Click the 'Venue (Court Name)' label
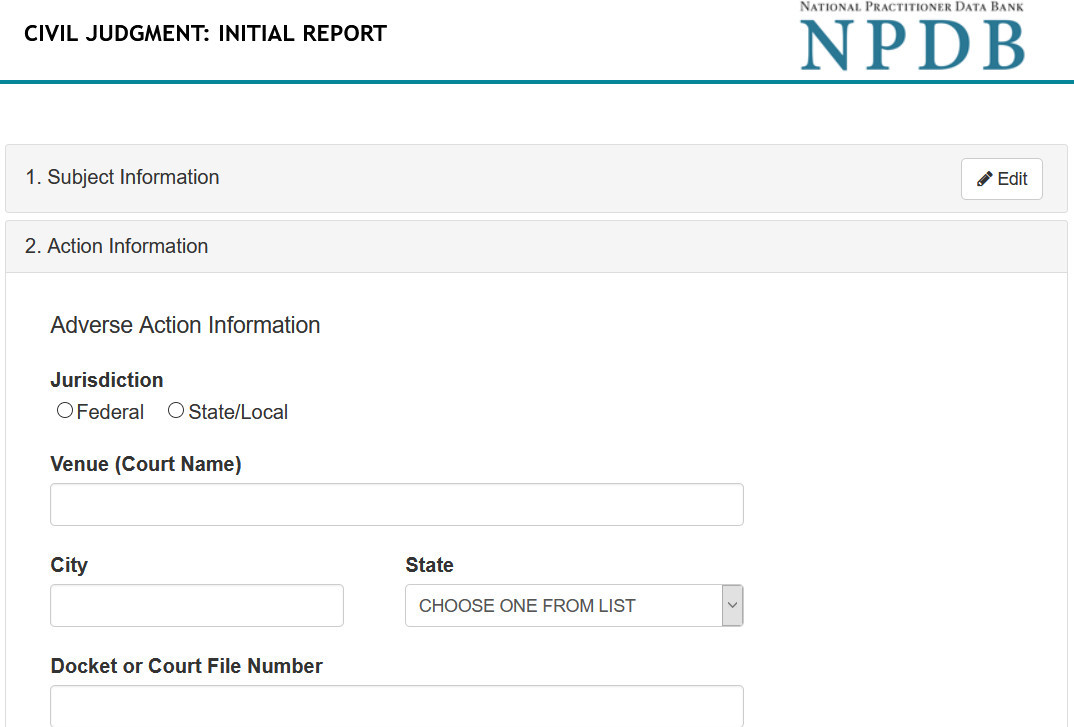The image size is (1074, 727). click(x=146, y=464)
